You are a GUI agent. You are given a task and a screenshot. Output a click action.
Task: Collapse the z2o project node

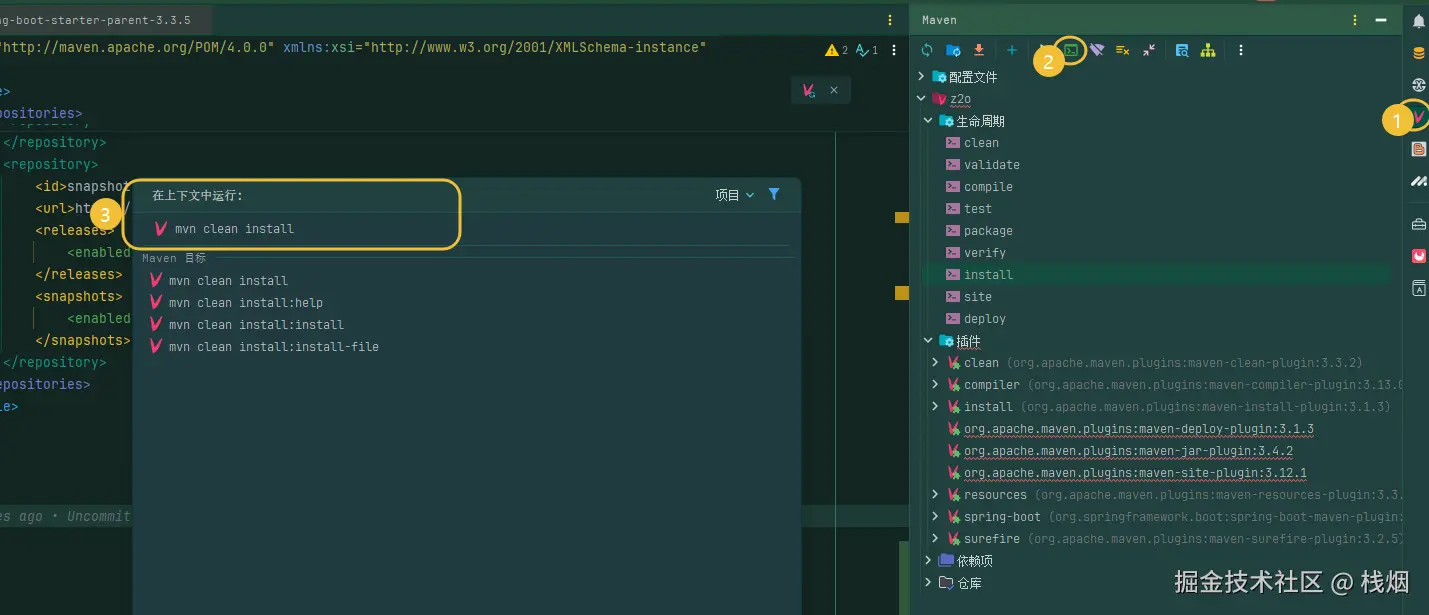point(922,99)
